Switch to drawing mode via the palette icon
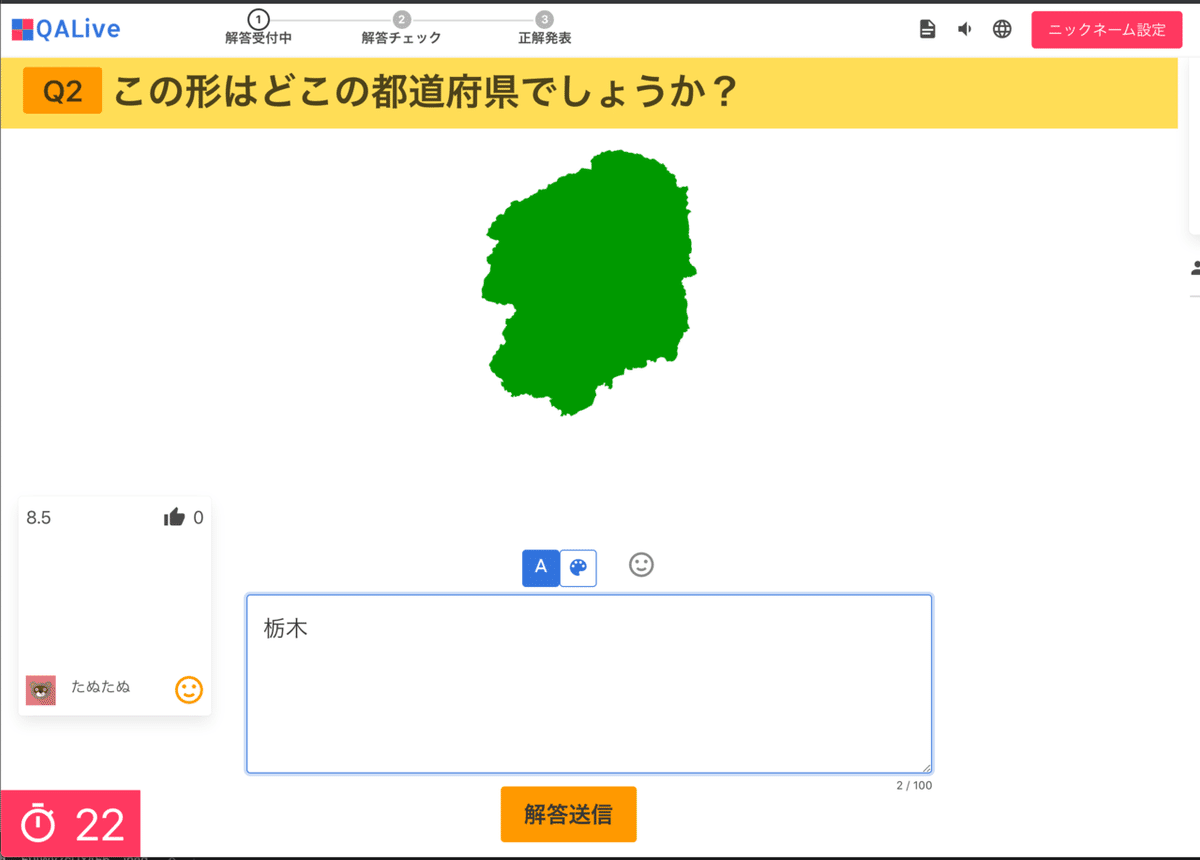The image size is (1200, 860). point(577,568)
